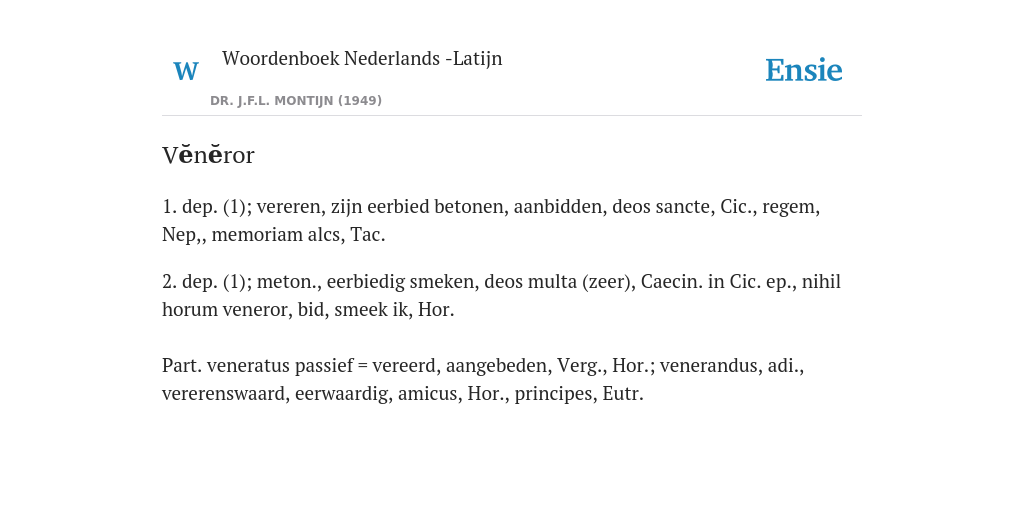Click 'Caecin. in Cic. ep.' citation
Viewport: 1024px width, 512px height.
point(718,282)
